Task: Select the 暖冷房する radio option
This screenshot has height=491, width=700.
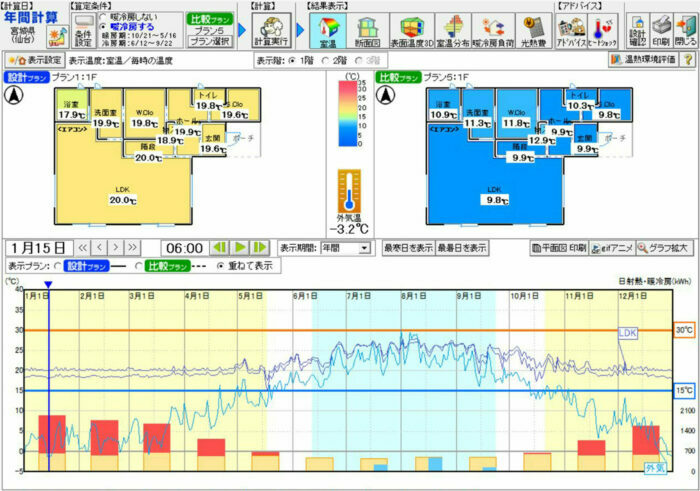Action: click(x=103, y=27)
